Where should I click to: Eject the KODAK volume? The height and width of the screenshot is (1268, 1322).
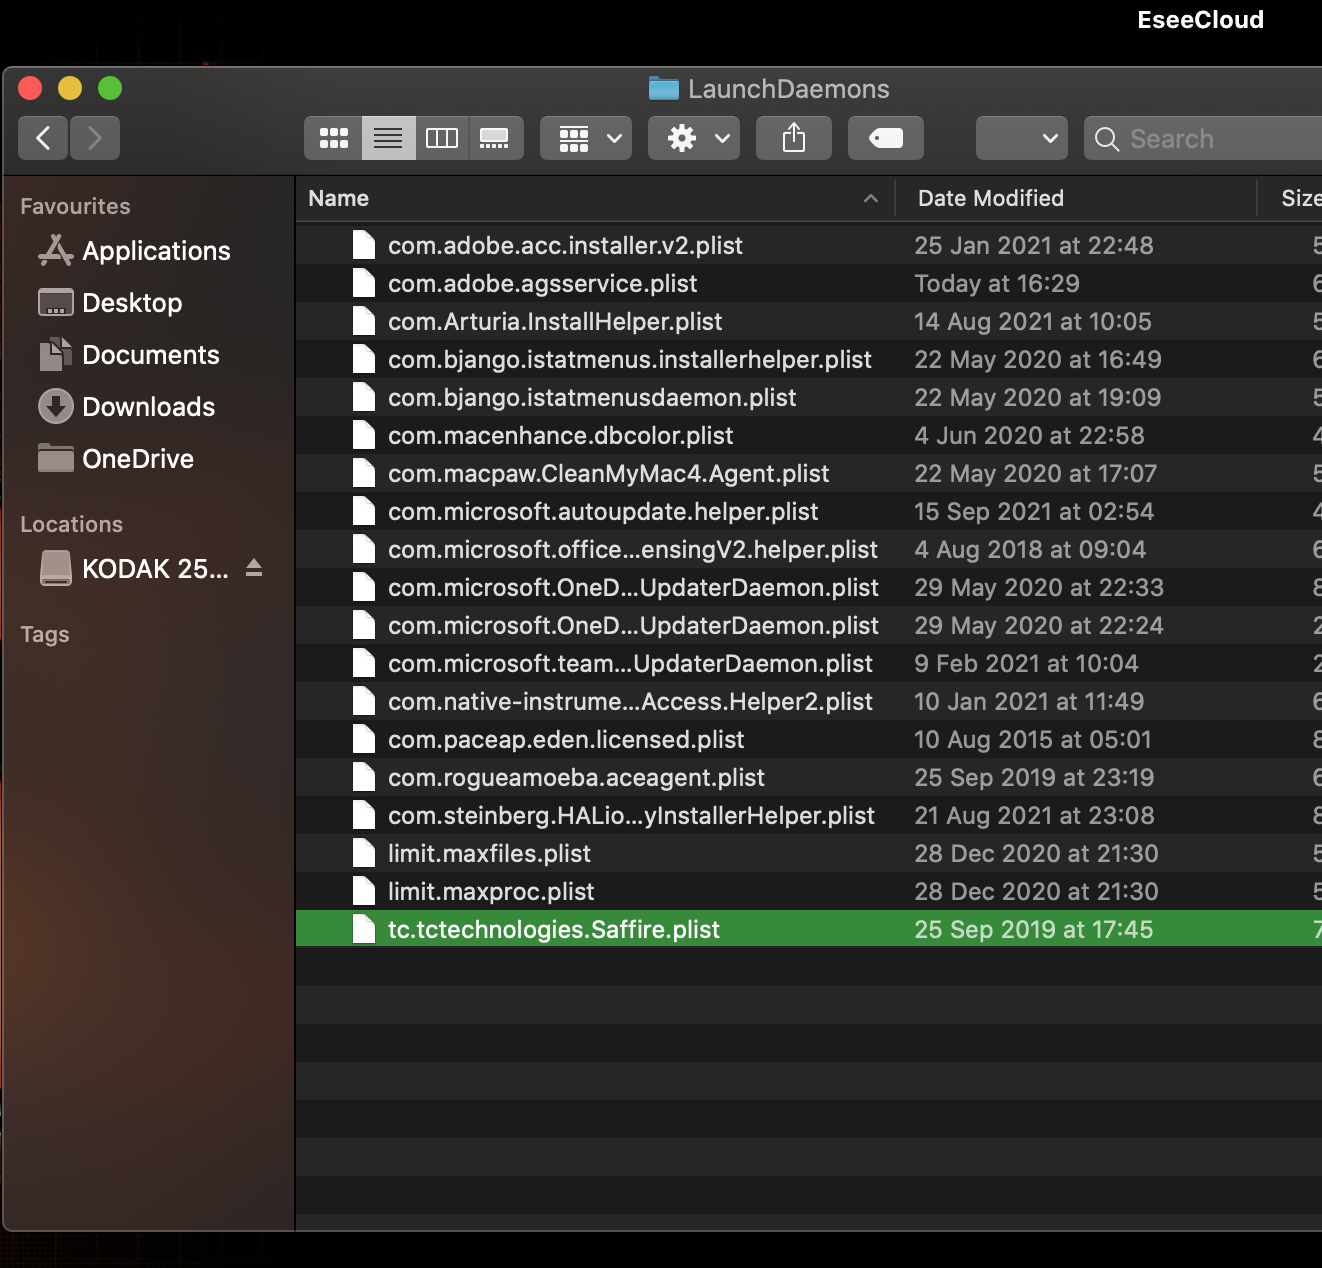coord(254,568)
